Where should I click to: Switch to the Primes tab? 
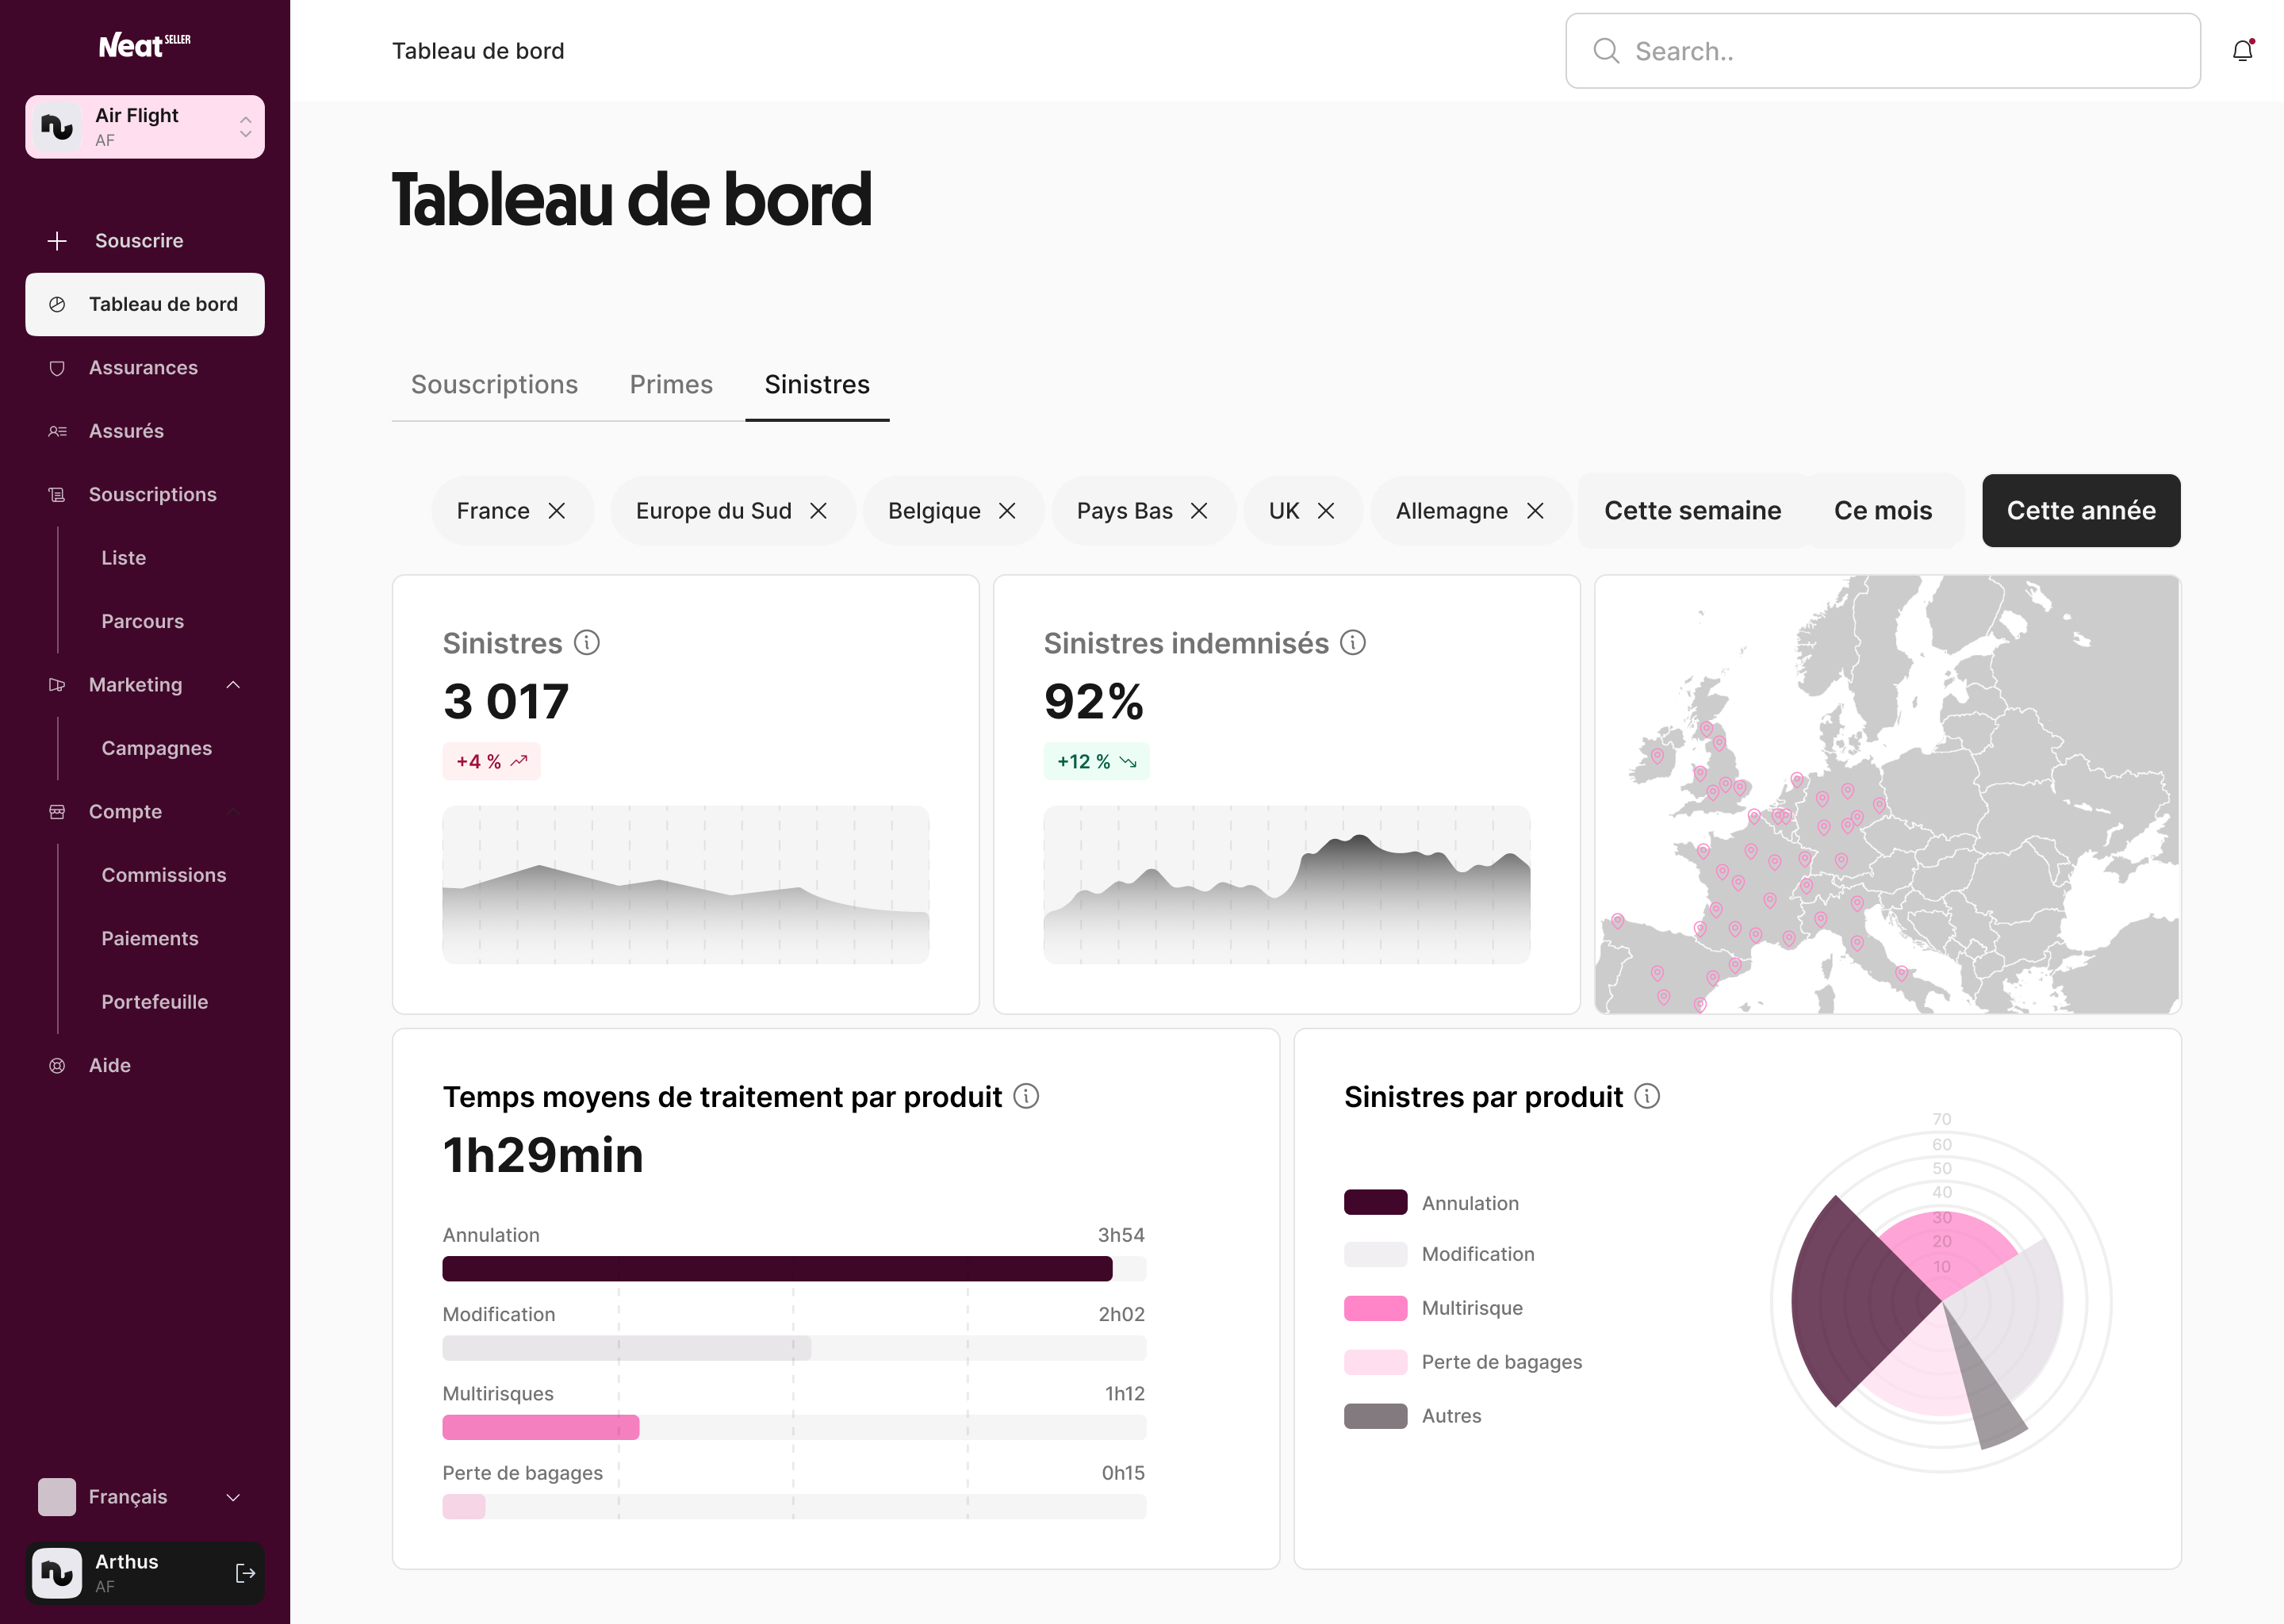671,384
